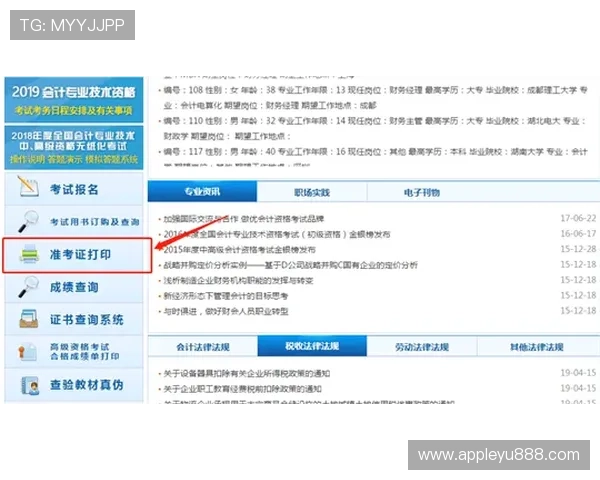
Task: Open the notepad icon beside 考试报名
Action: (x=29, y=186)
